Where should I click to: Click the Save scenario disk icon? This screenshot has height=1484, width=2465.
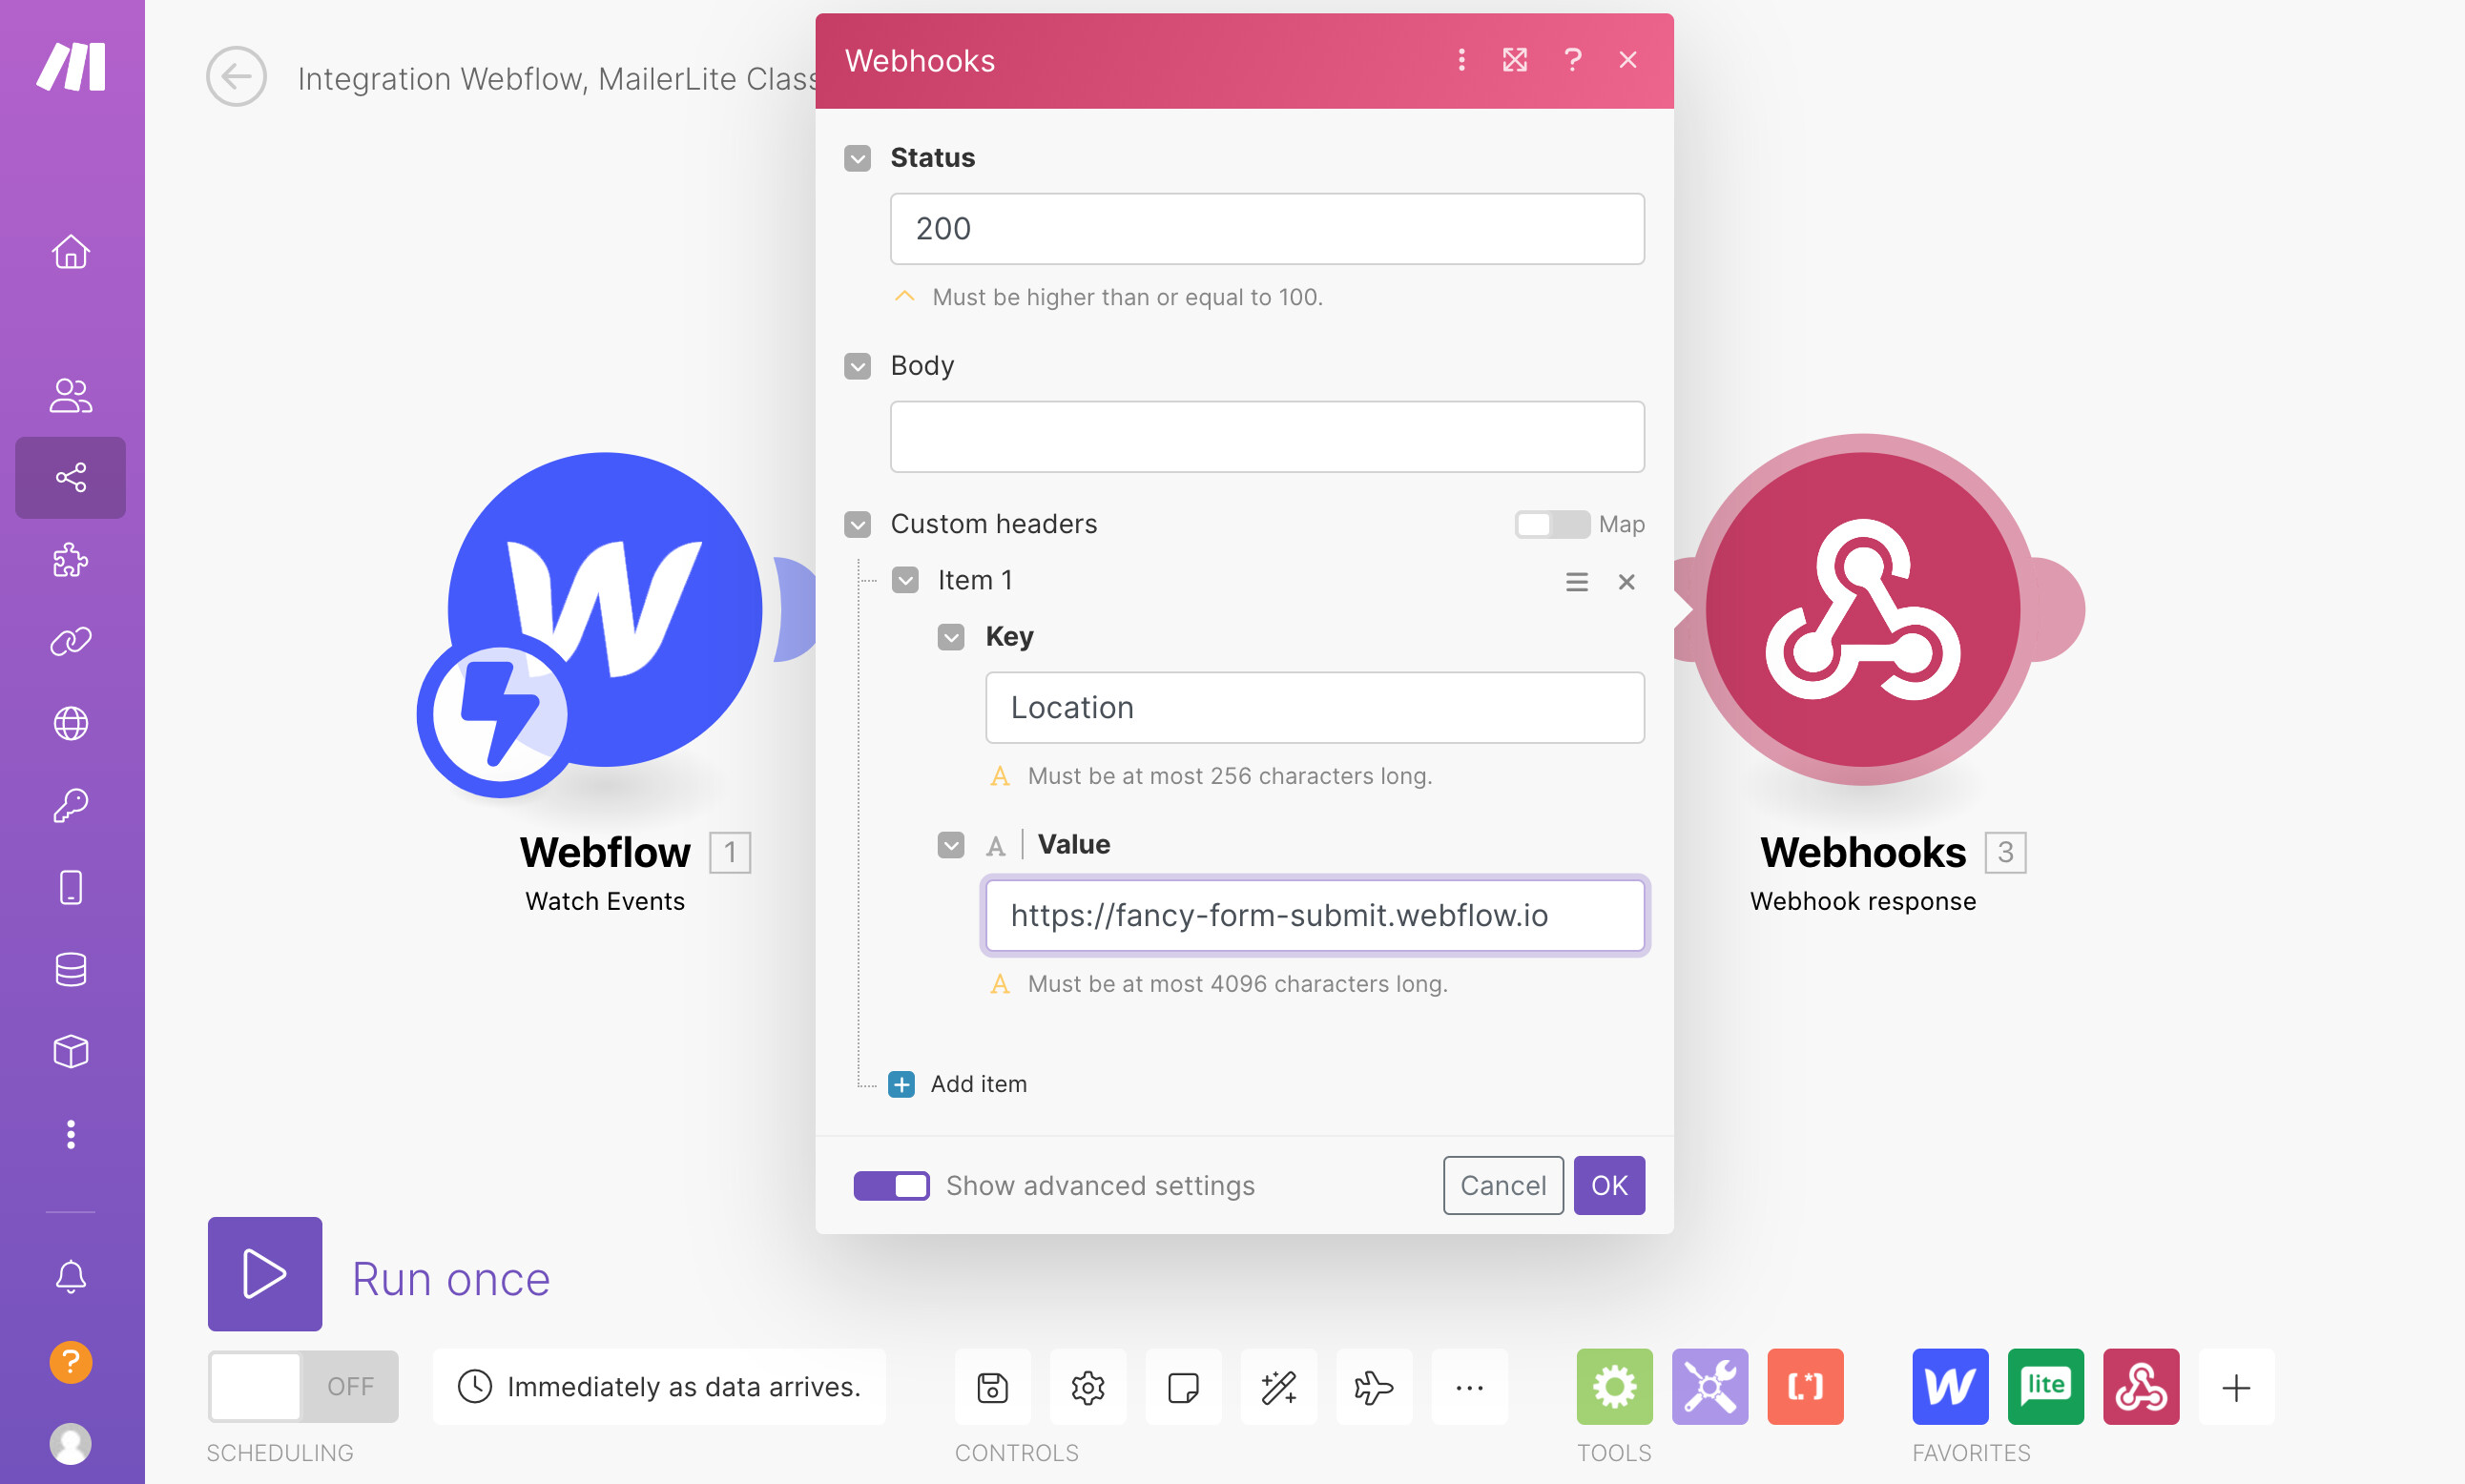point(992,1387)
